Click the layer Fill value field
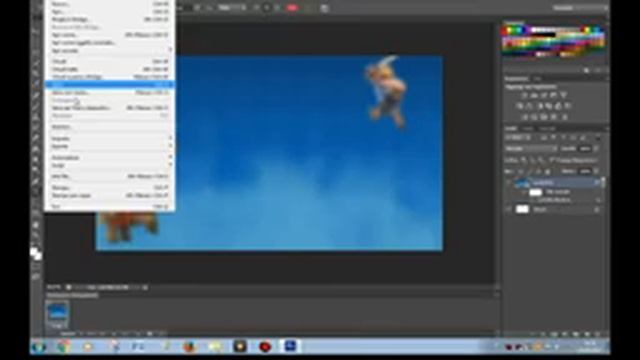 tap(585, 171)
